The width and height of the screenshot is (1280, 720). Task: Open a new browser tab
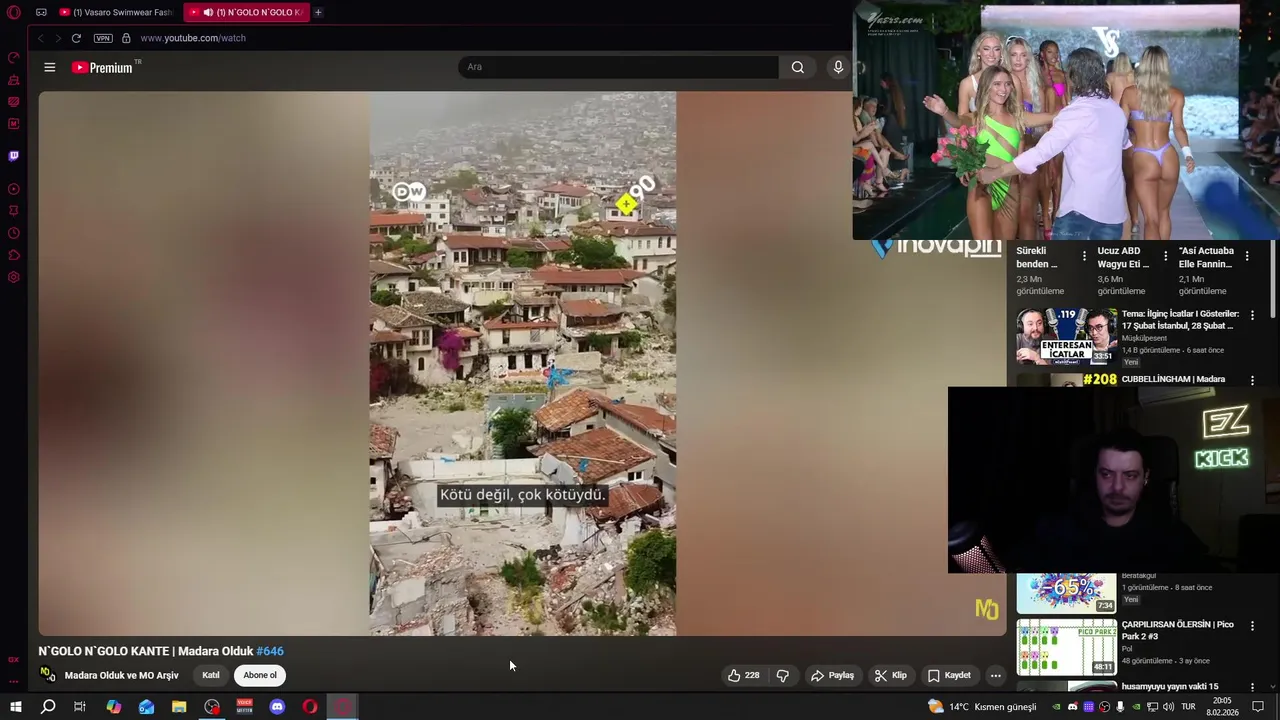pos(318,12)
